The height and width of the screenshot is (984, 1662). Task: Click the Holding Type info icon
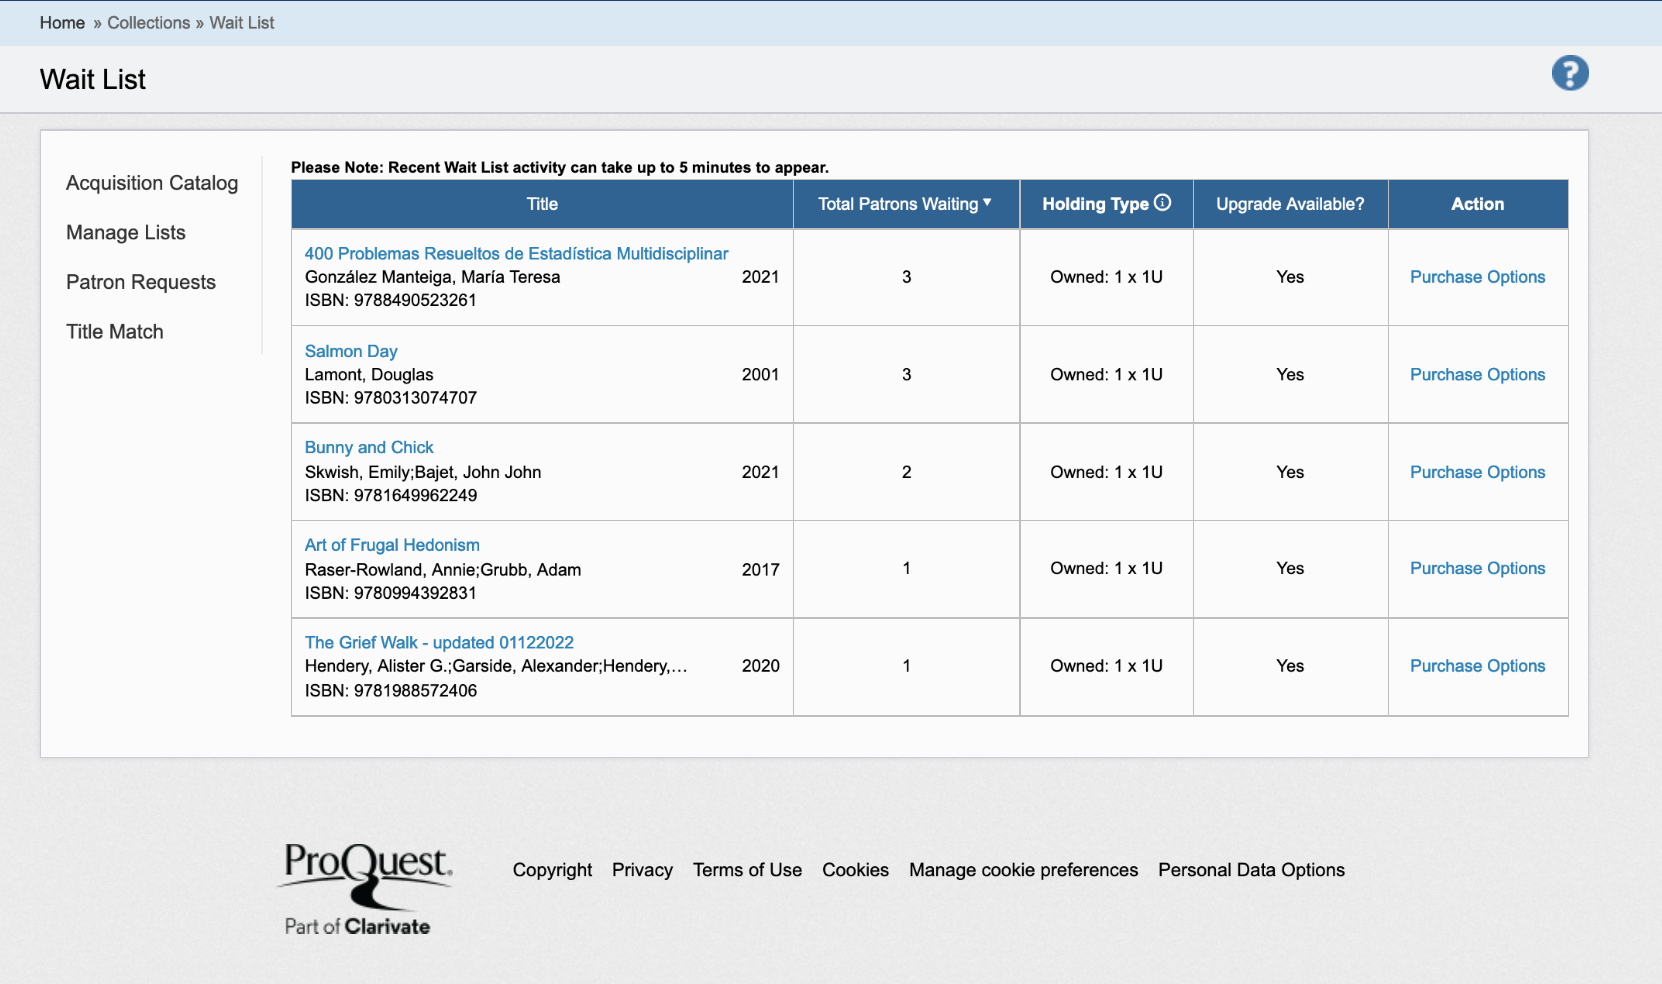coord(1163,201)
